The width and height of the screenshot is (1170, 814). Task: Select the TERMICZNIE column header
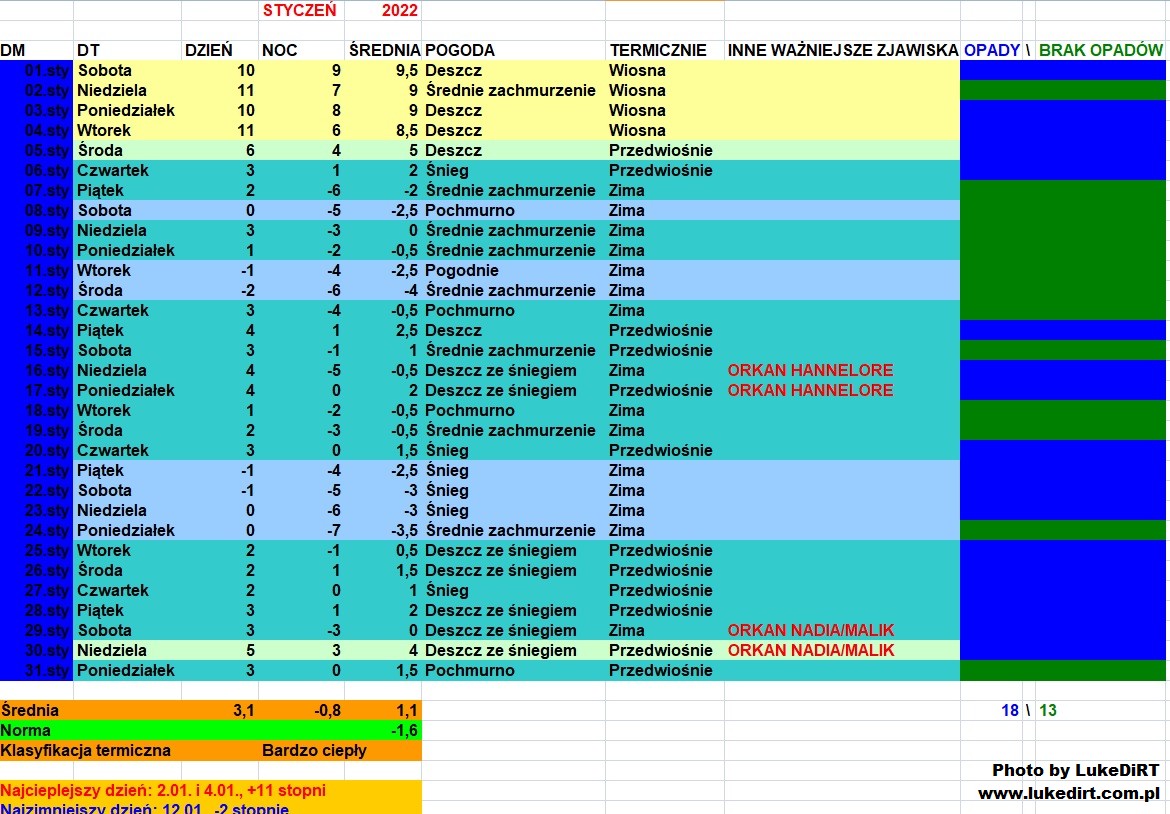click(658, 50)
